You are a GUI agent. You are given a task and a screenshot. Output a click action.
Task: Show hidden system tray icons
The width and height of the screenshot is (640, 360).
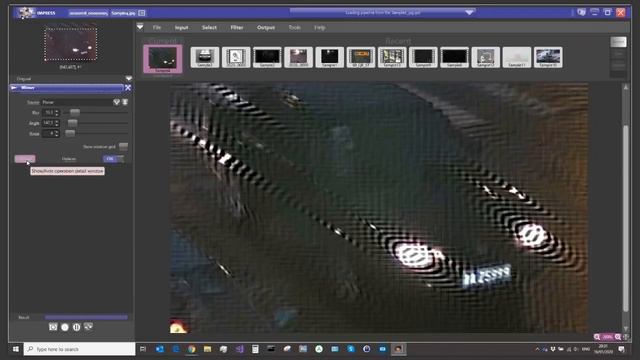coord(537,349)
